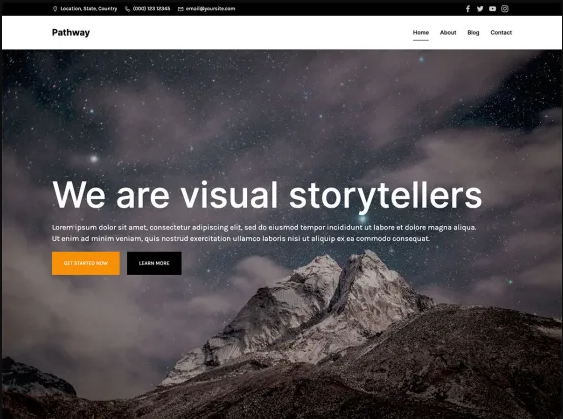
Task: Click the email envelope icon
Action: point(181,9)
